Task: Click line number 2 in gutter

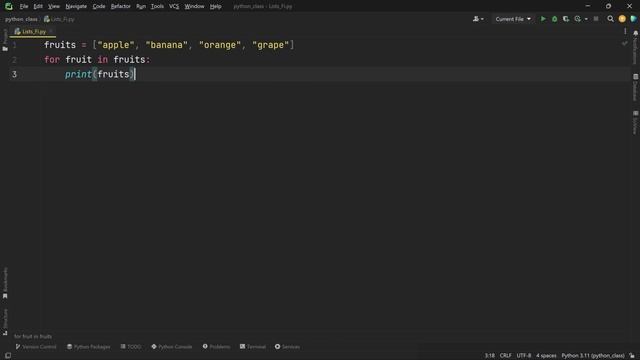Action: pos(14,60)
